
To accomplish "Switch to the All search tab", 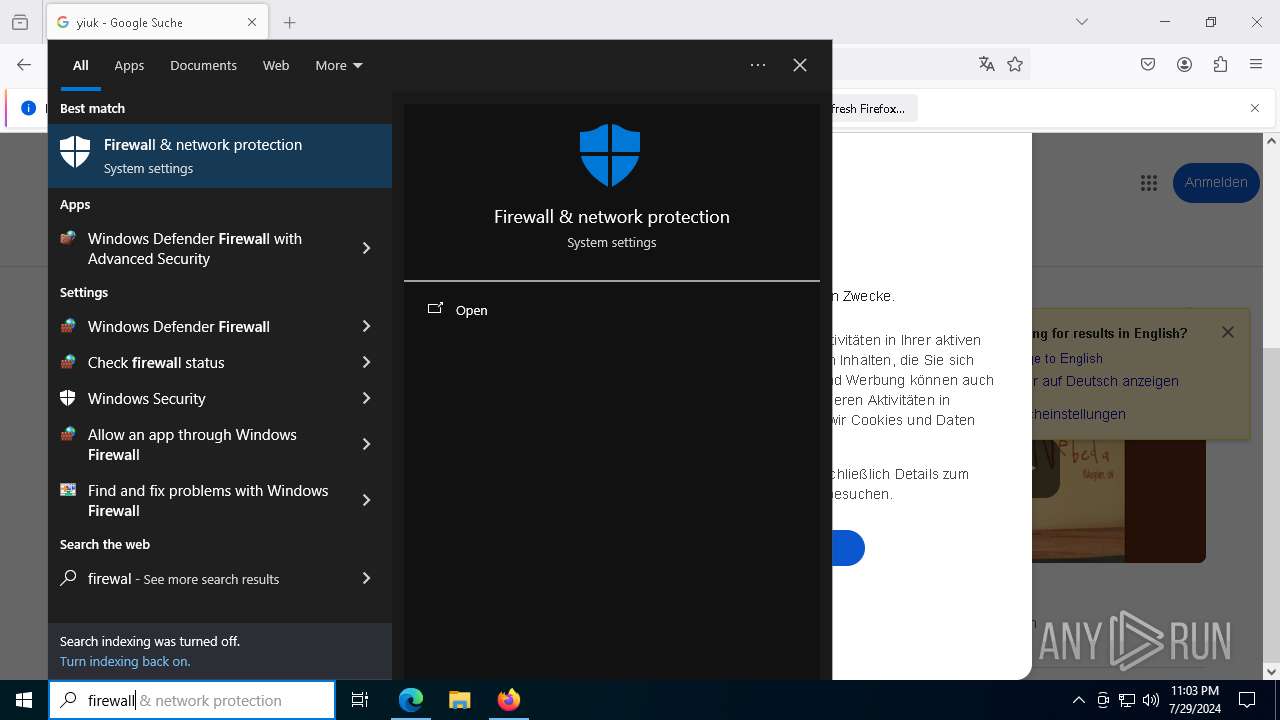I will (x=81, y=65).
